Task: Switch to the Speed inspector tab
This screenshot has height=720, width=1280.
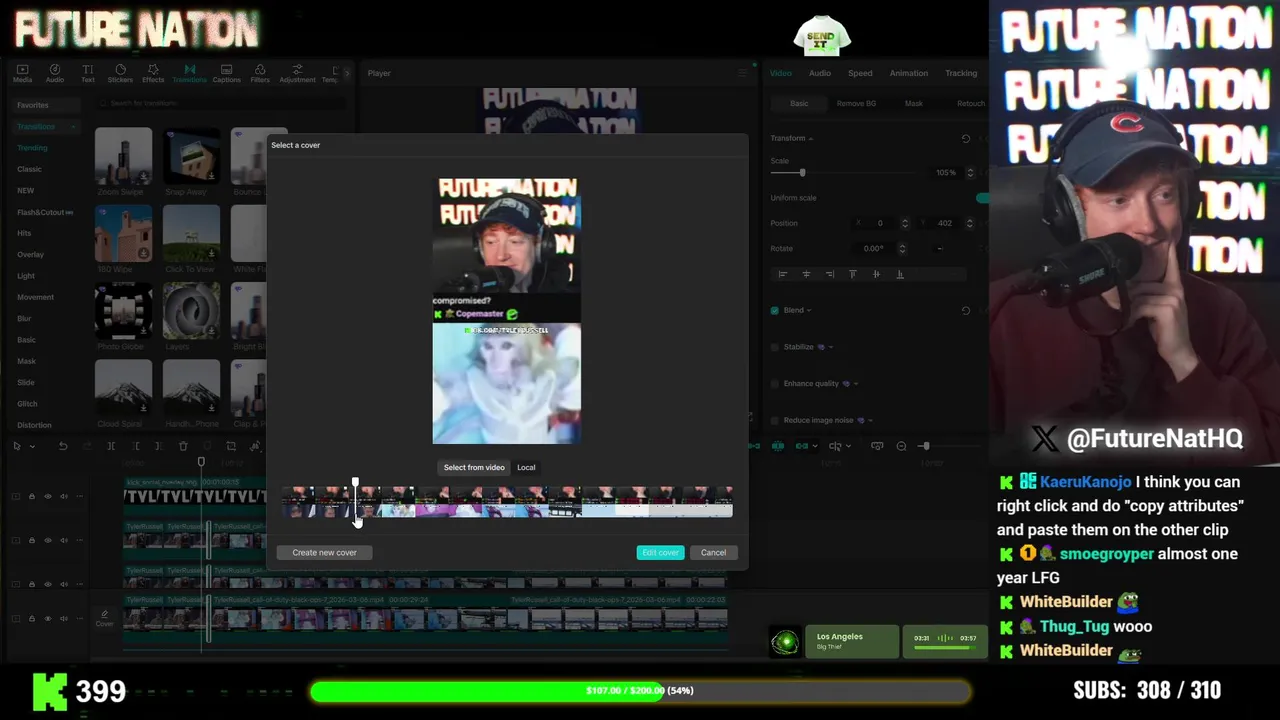Action: [860, 73]
